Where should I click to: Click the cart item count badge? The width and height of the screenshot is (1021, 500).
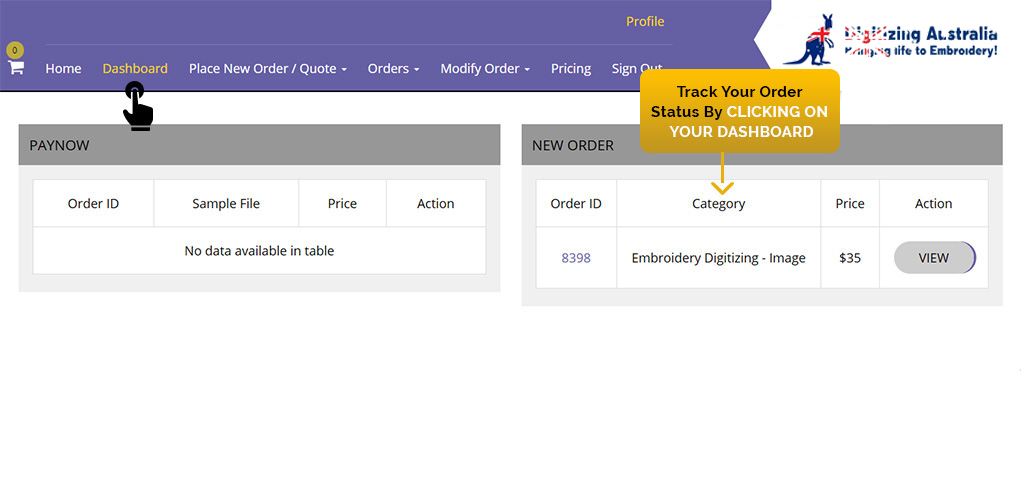click(x=14, y=50)
